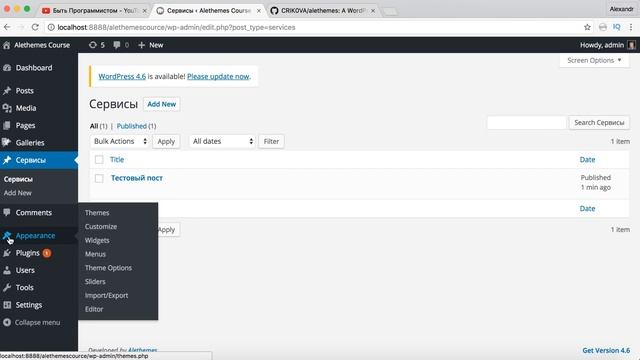Click the Dashboard gauge icon
Image resolution: width=640 pixels, height=360 pixels.
pos(7,68)
